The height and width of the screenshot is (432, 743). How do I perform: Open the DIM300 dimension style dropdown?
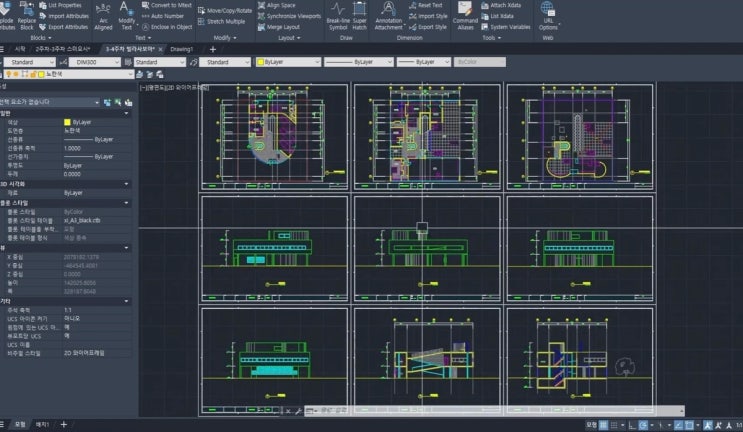(x=95, y=62)
